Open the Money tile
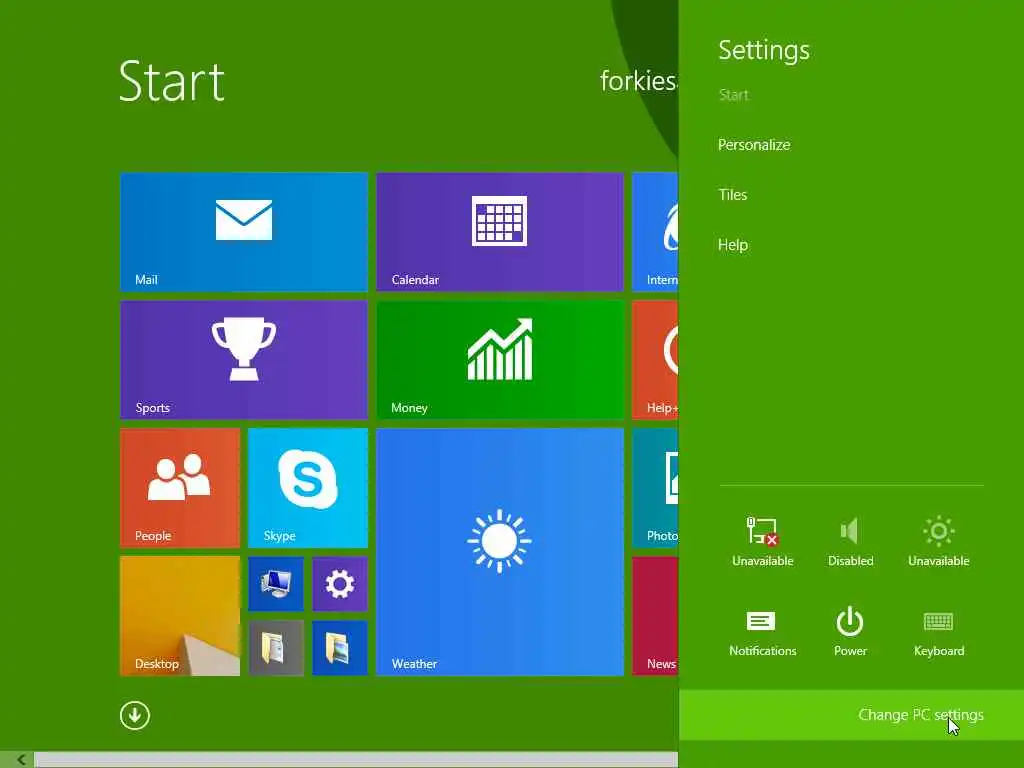 tap(500, 359)
